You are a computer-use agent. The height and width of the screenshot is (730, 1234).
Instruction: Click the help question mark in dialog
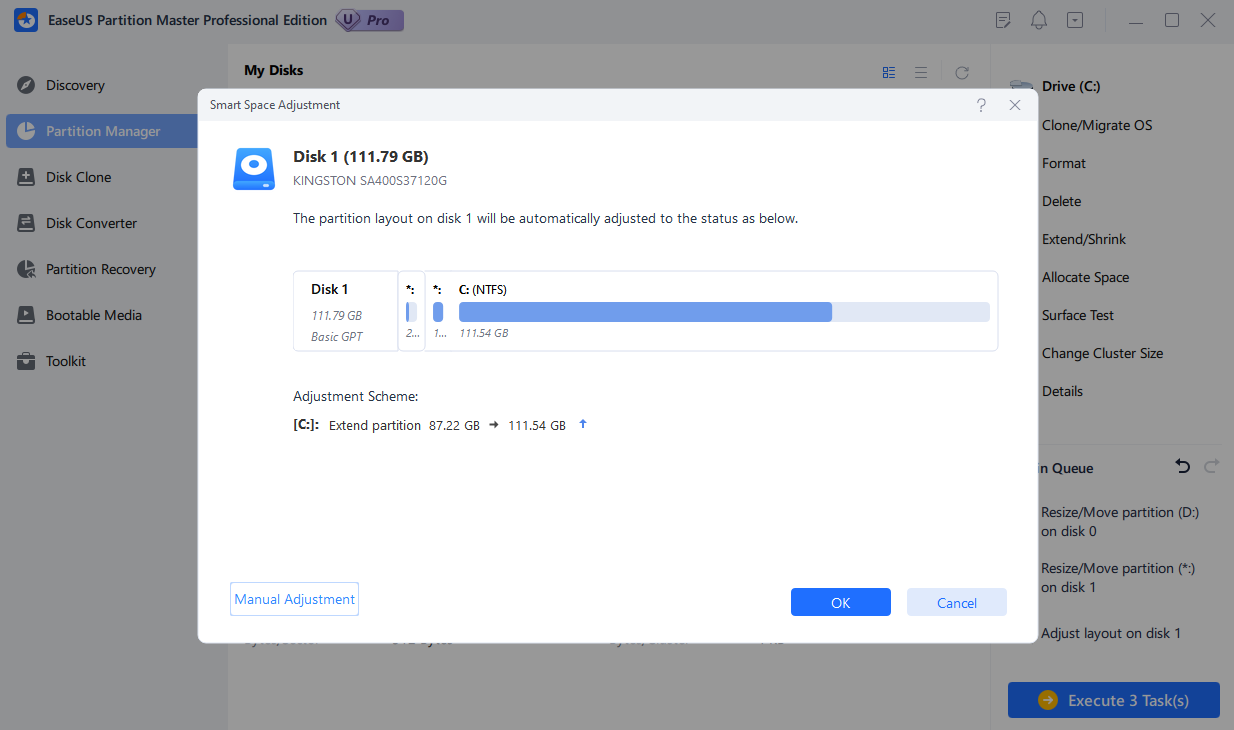[x=981, y=105]
